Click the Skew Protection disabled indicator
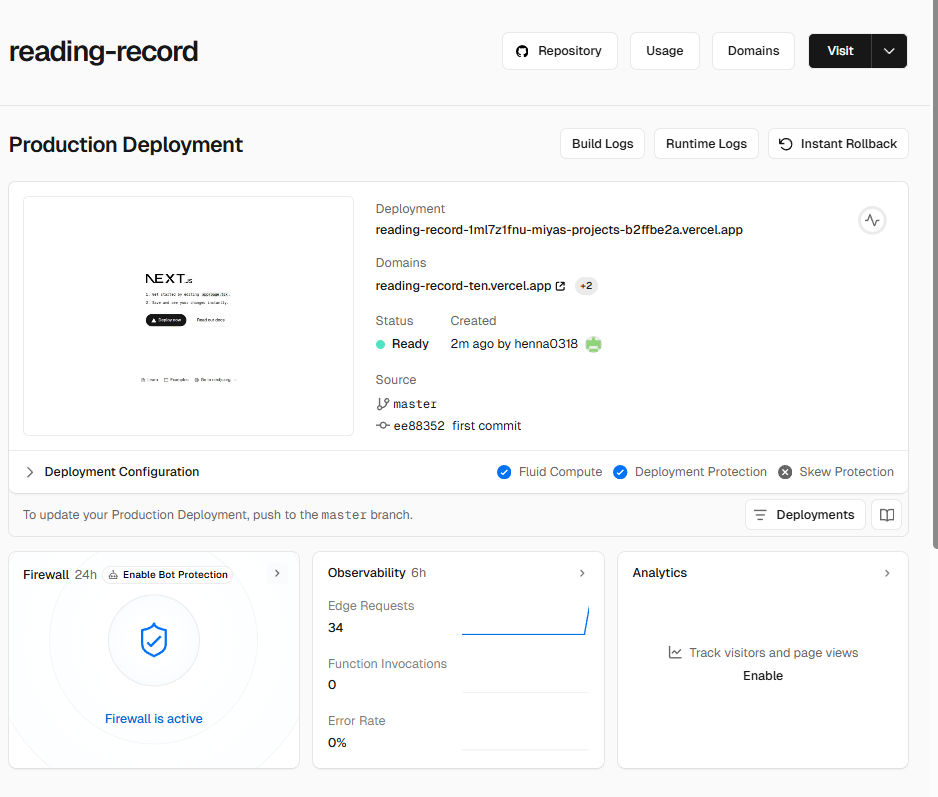Screen dimensions: 938x797 pyautogui.click(x=785, y=472)
